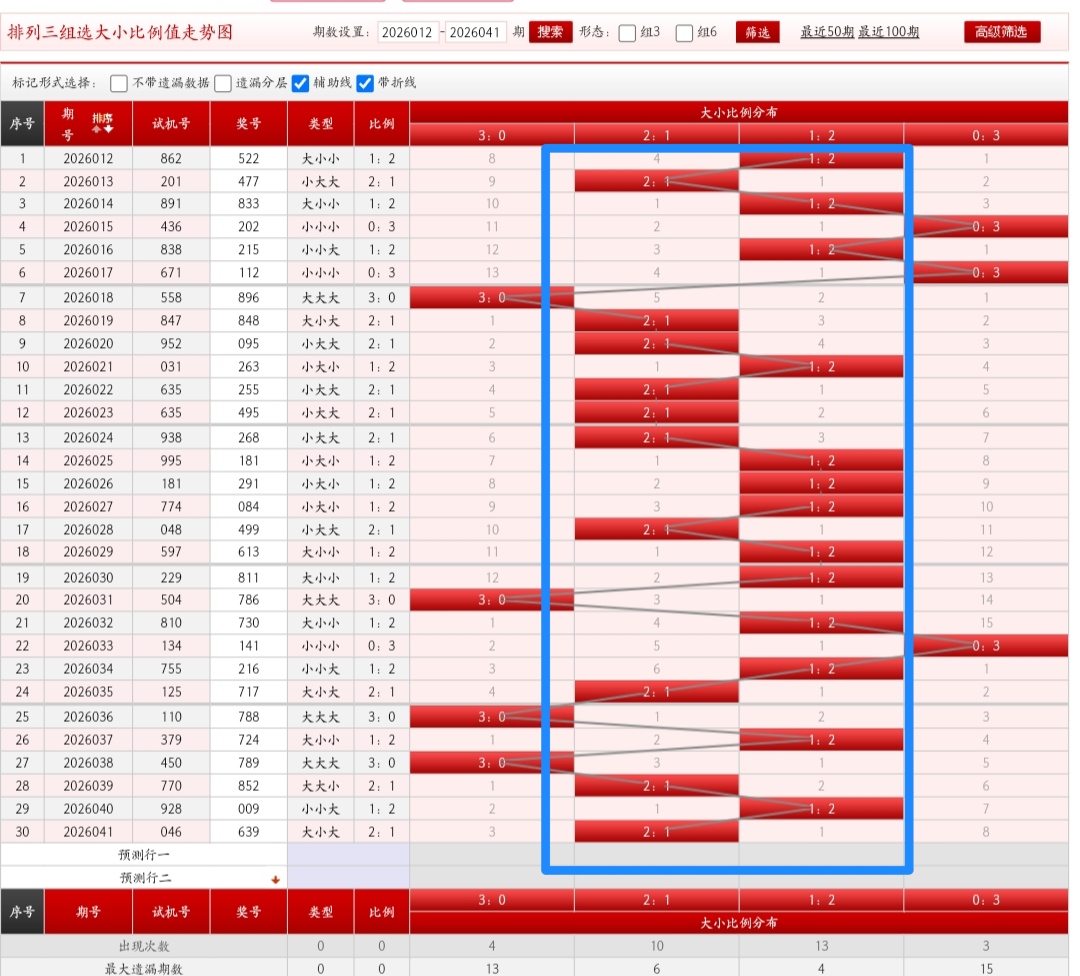1080x976 pixels.
Task: Enable the 不带遗漏数据 checkbox
Action: tap(119, 83)
